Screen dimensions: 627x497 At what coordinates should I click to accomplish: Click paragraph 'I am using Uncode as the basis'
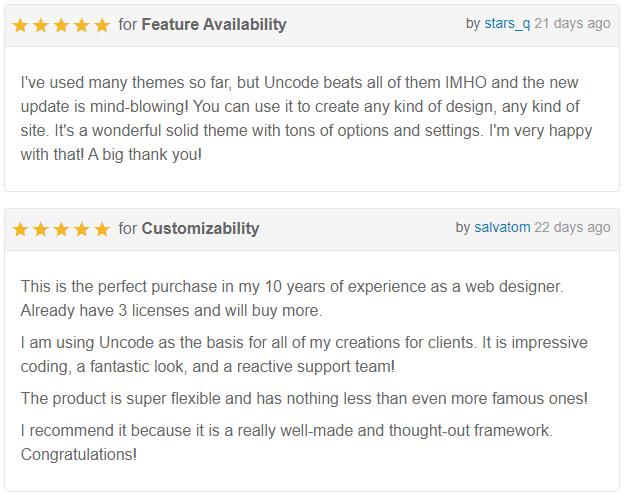click(304, 354)
